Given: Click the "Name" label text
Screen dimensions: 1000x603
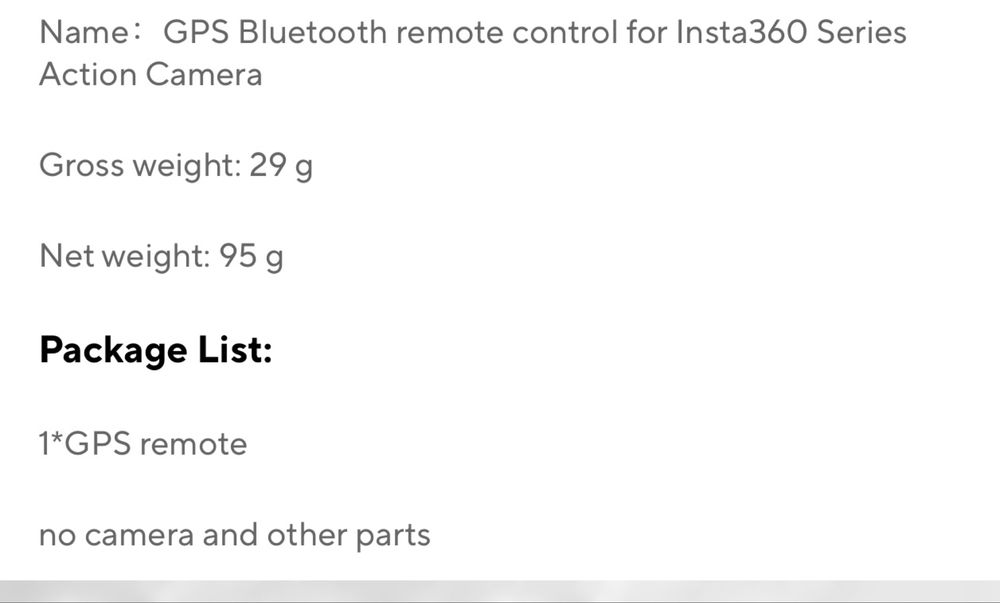Looking at the screenshot, I should tap(84, 32).
